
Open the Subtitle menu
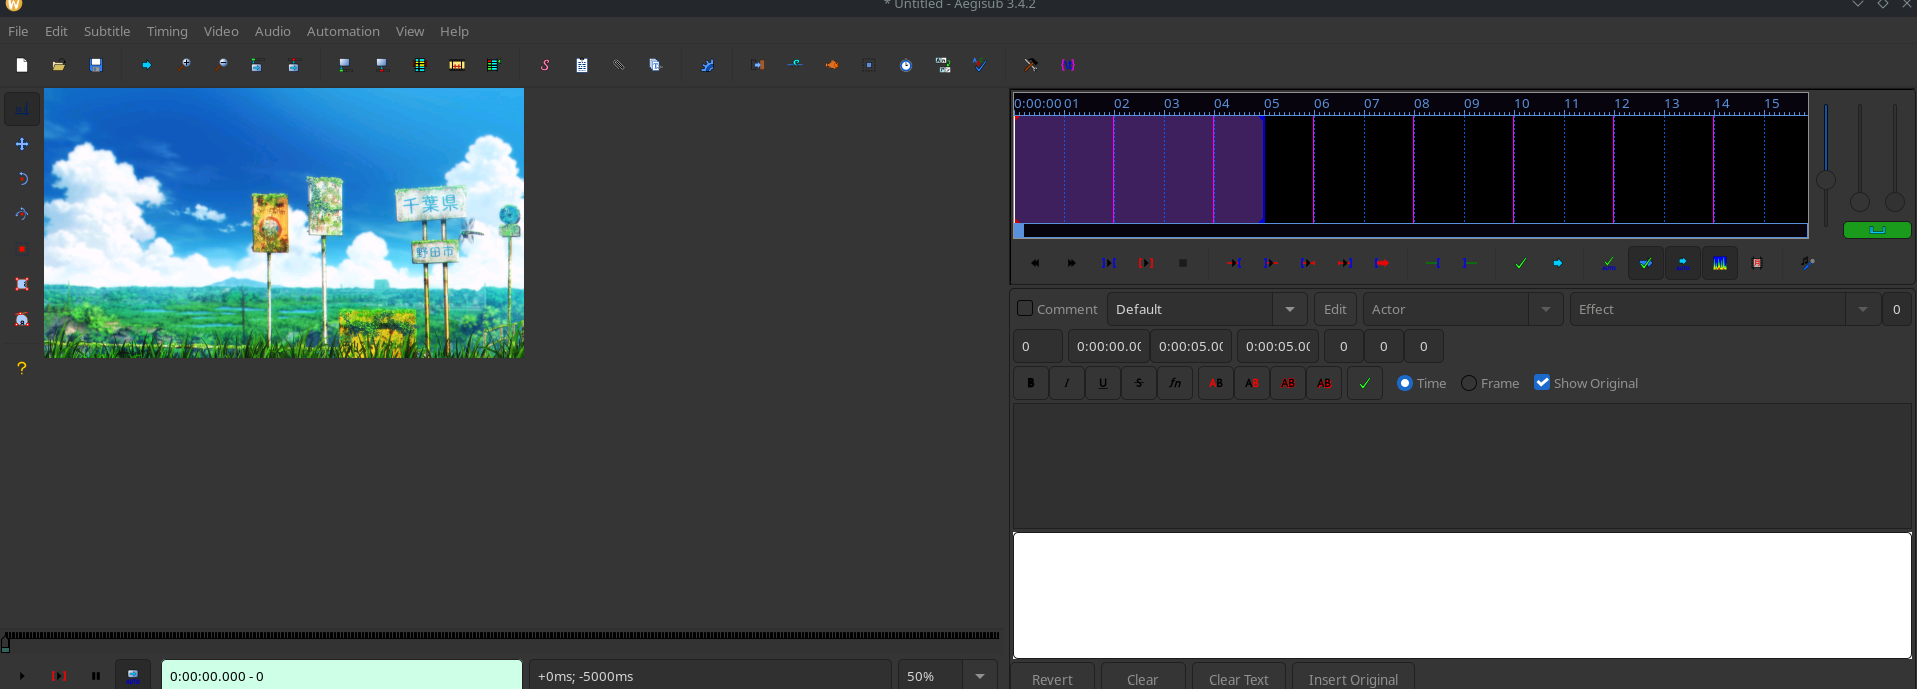[x=107, y=31]
